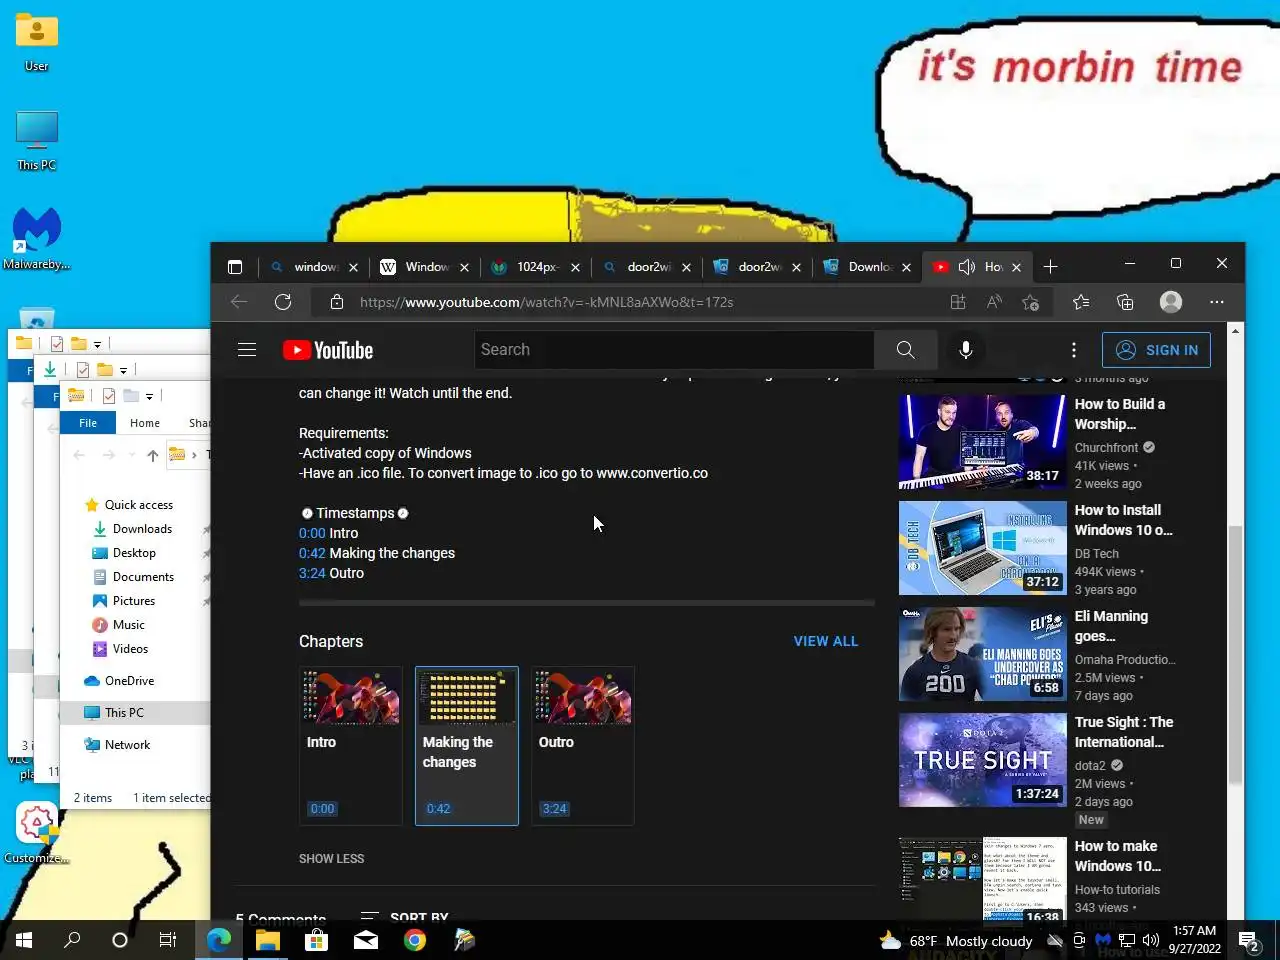Image resolution: width=1280 pixels, height=960 pixels.
Task: Open the YouTube guide hamburger menu
Action: (247, 350)
